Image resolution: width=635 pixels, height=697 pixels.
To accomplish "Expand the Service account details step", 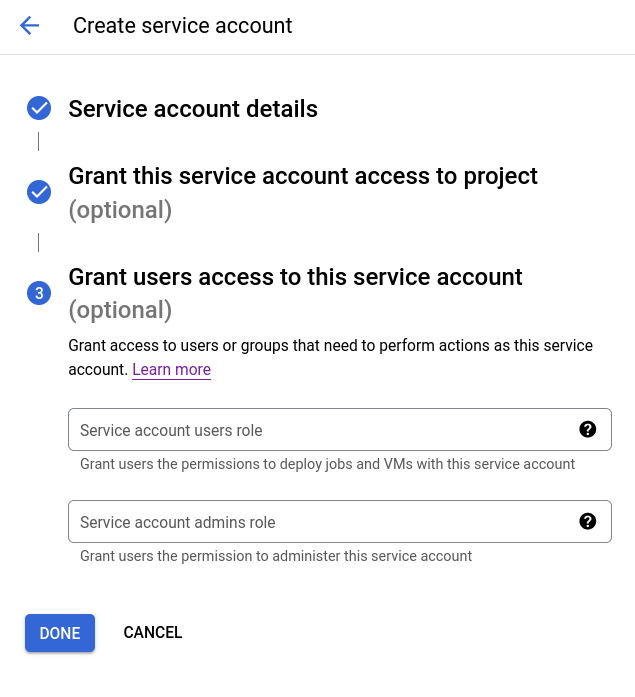I will 193,109.
